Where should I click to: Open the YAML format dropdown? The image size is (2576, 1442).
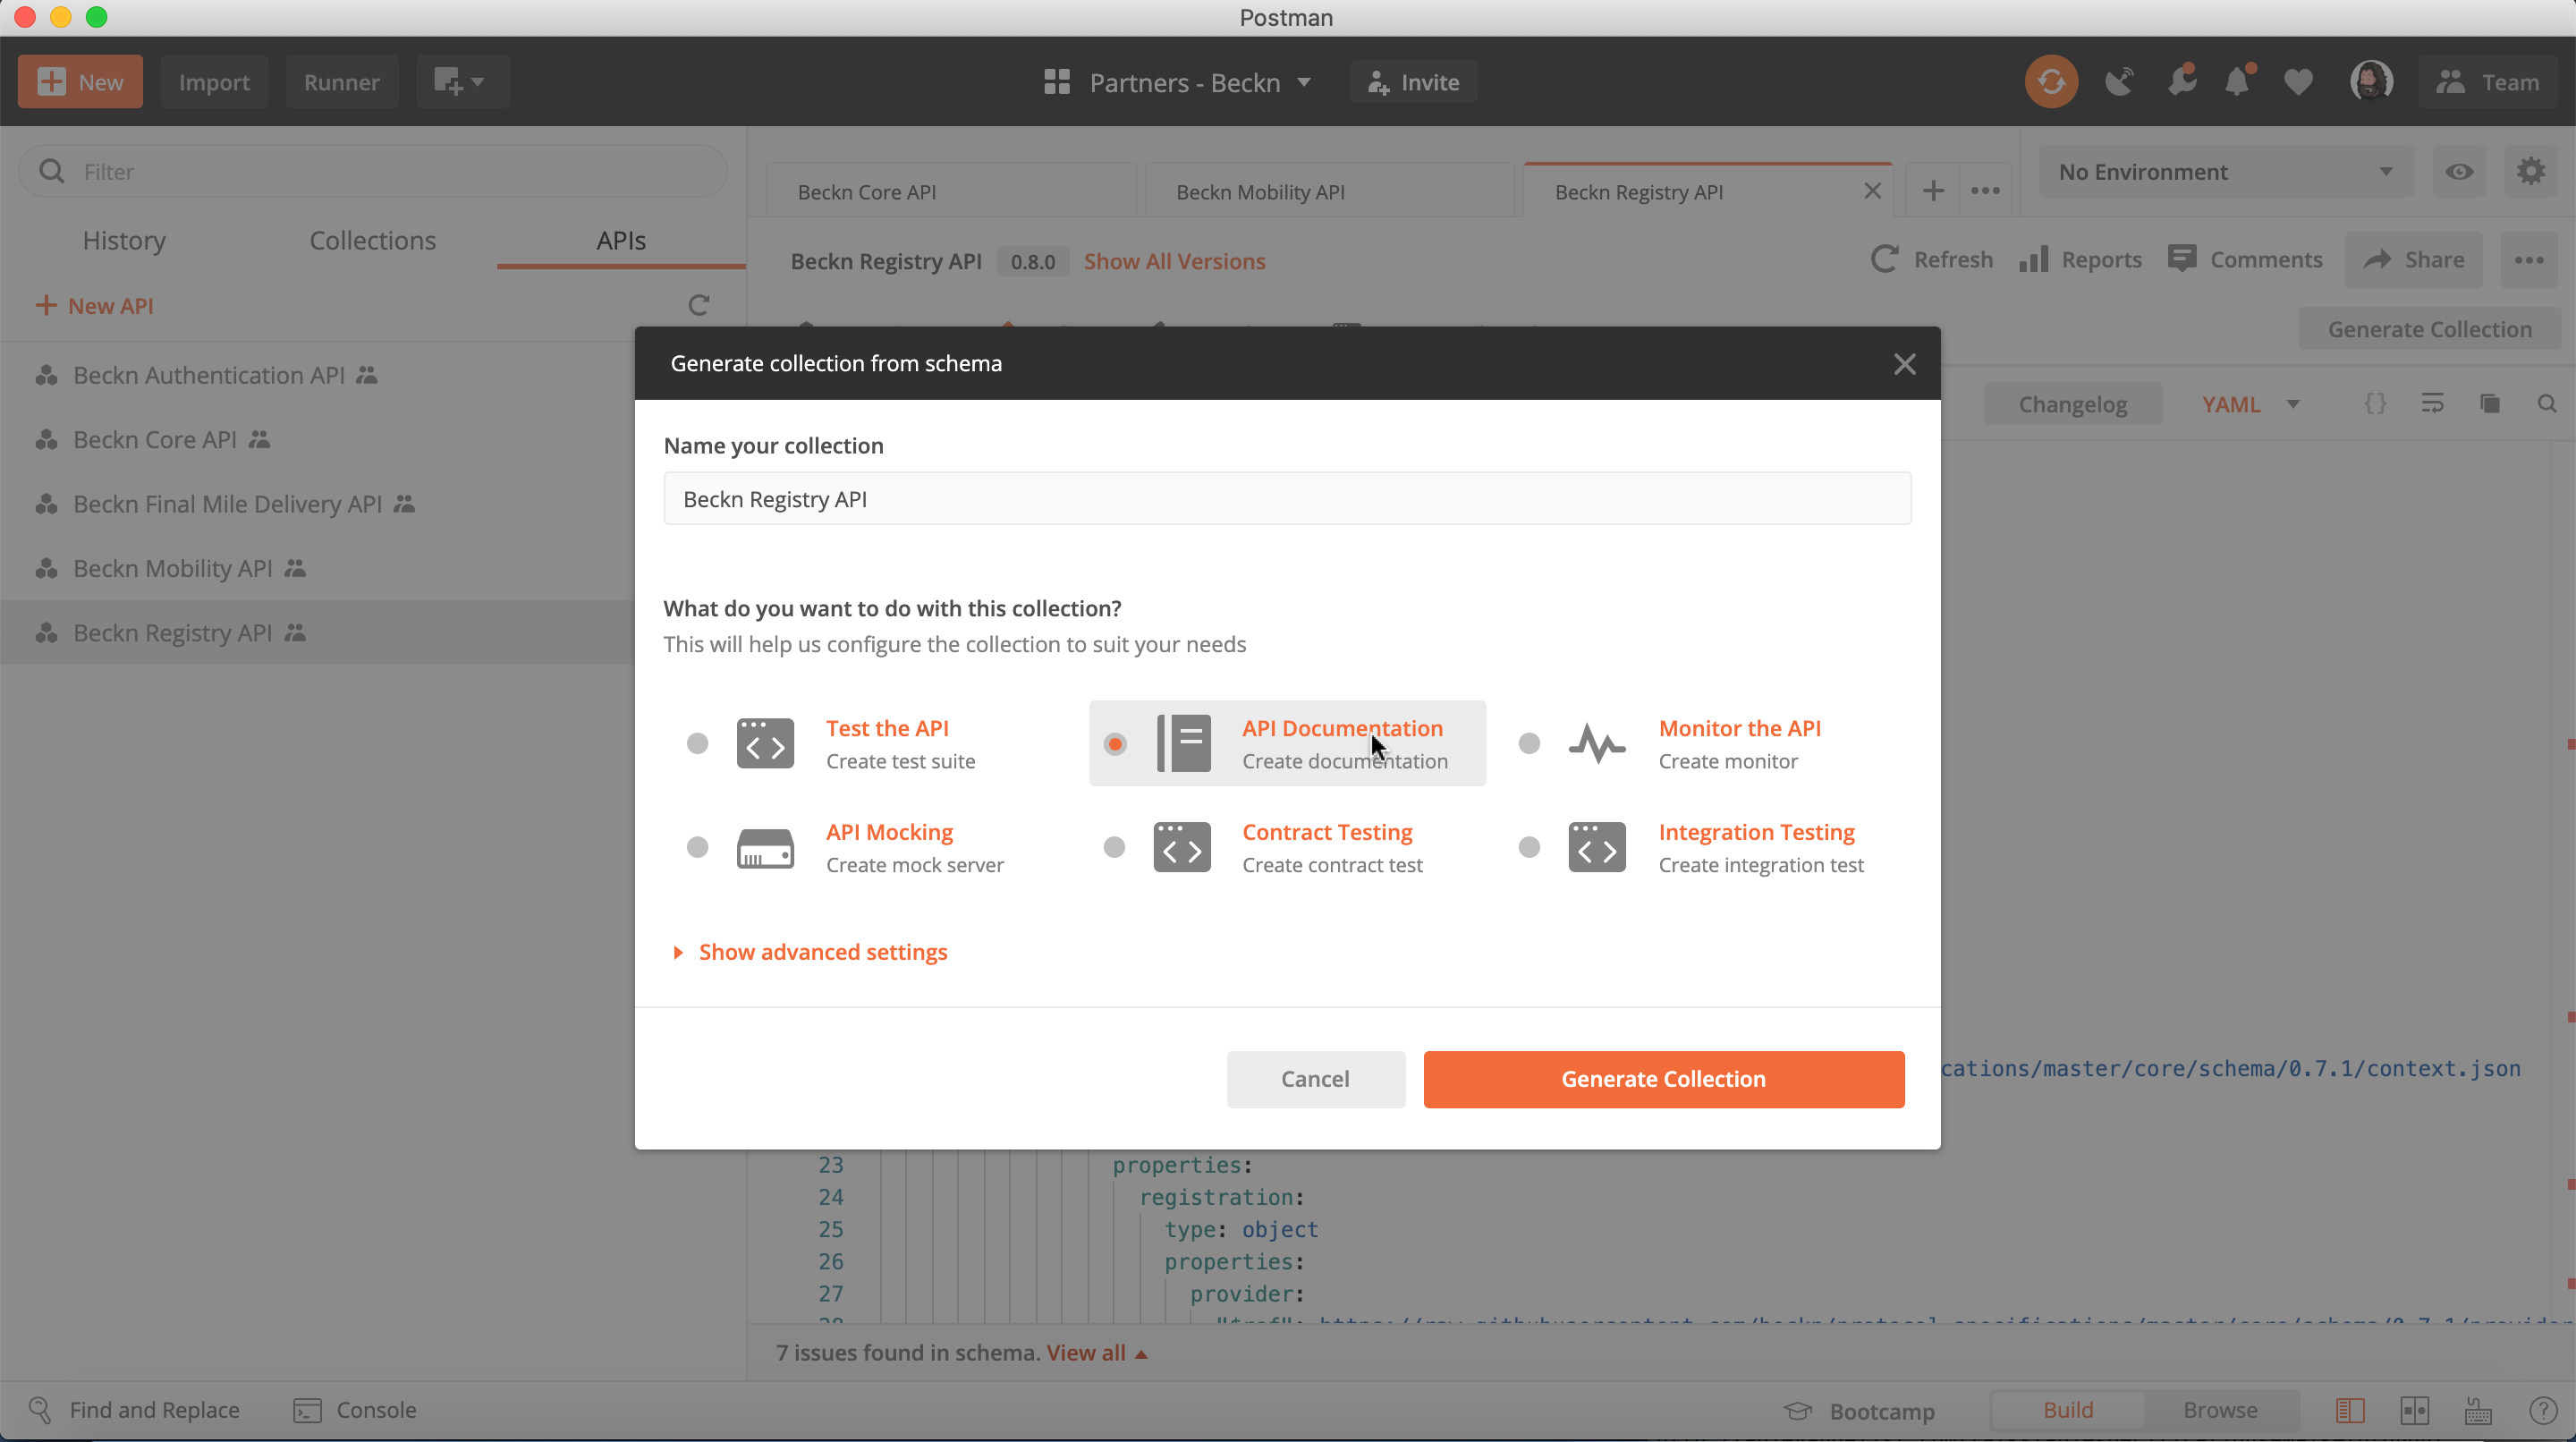[x=2250, y=404]
